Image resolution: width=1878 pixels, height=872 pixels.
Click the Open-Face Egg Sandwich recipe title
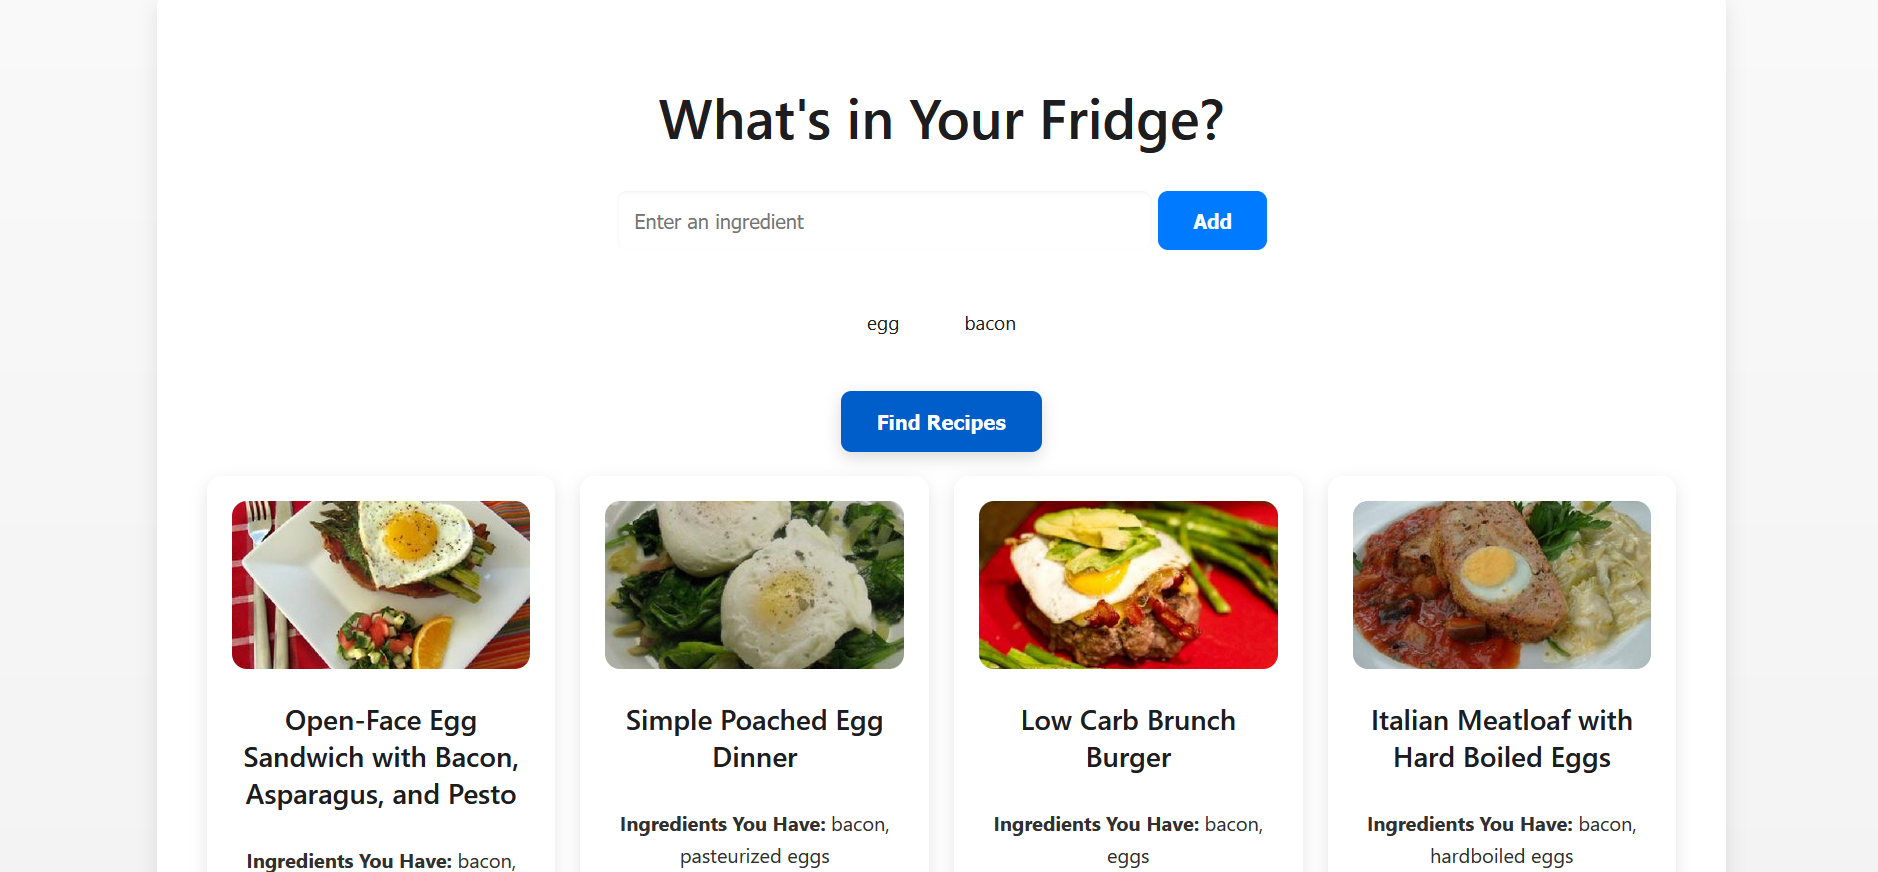(x=381, y=758)
